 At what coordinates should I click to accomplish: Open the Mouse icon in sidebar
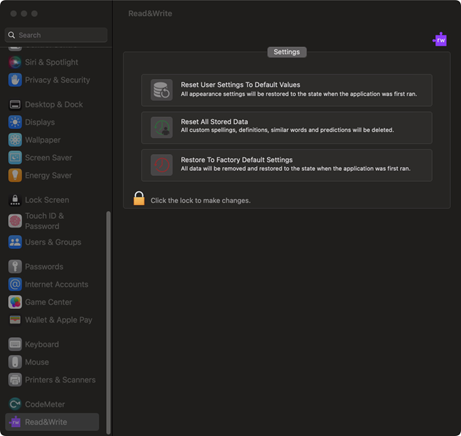pos(15,362)
